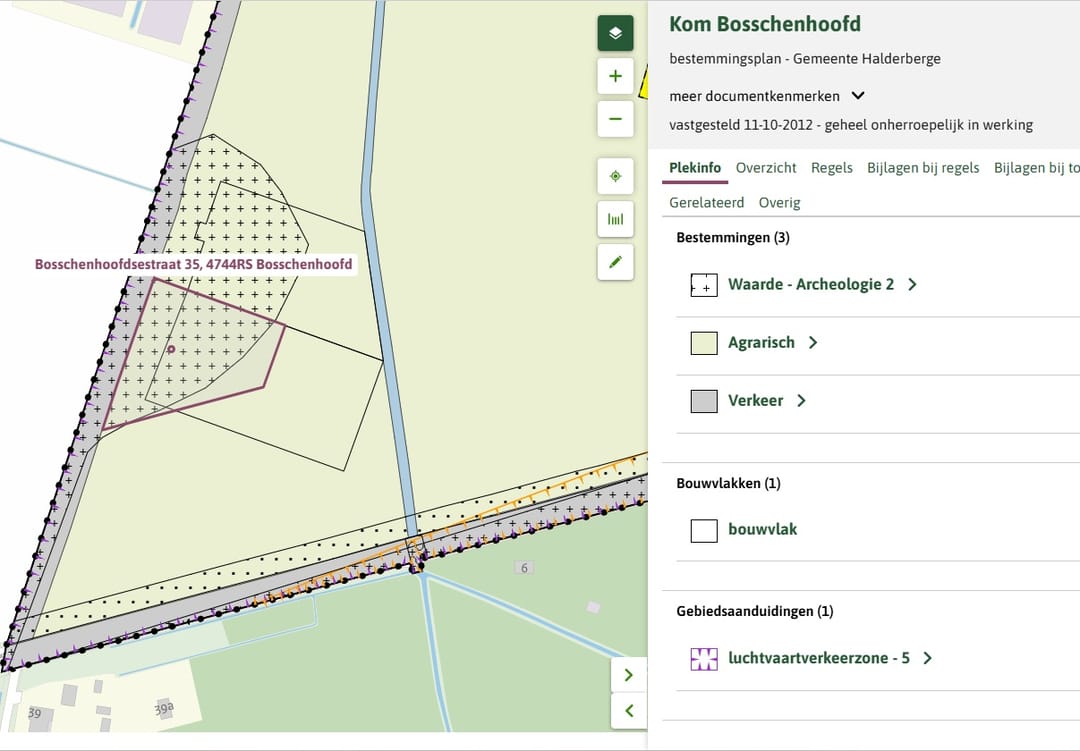
Task: Click the location marker inside the selected parcel
Action: click(171, 349)
